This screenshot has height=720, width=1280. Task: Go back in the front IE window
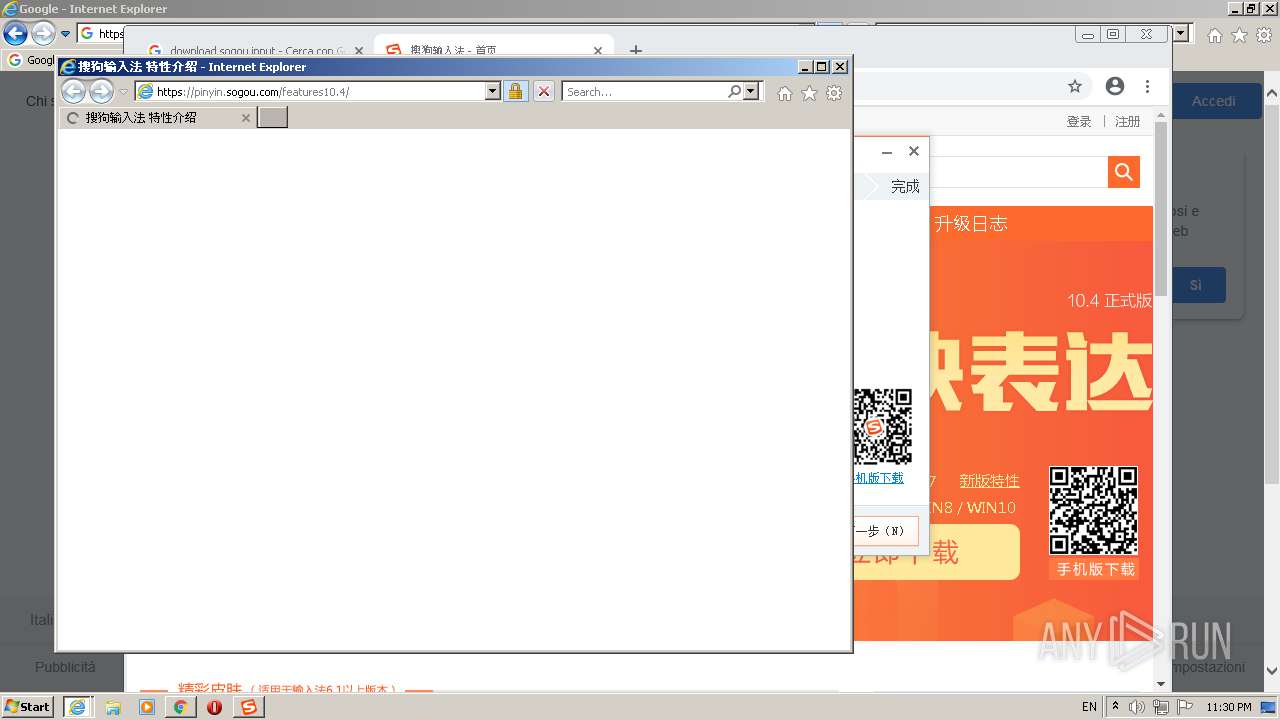[x=74, y=92]
